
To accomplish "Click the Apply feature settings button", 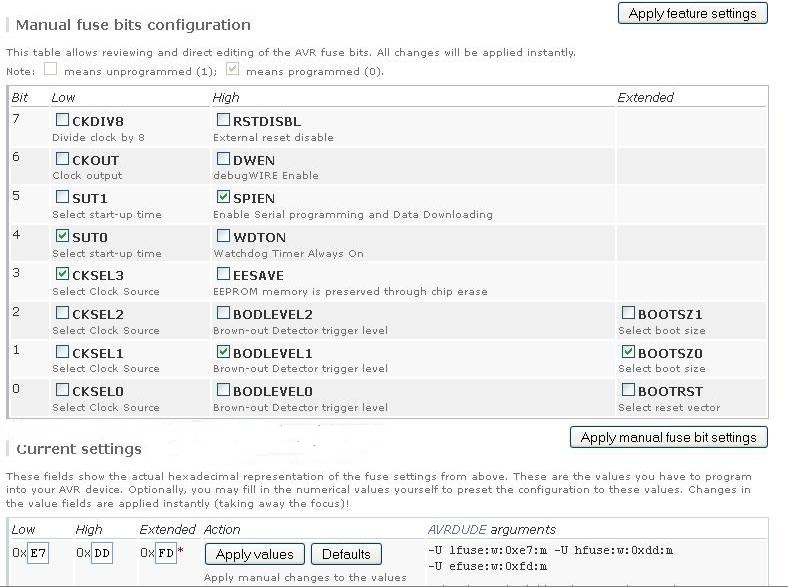I will [x=693, y=13].
